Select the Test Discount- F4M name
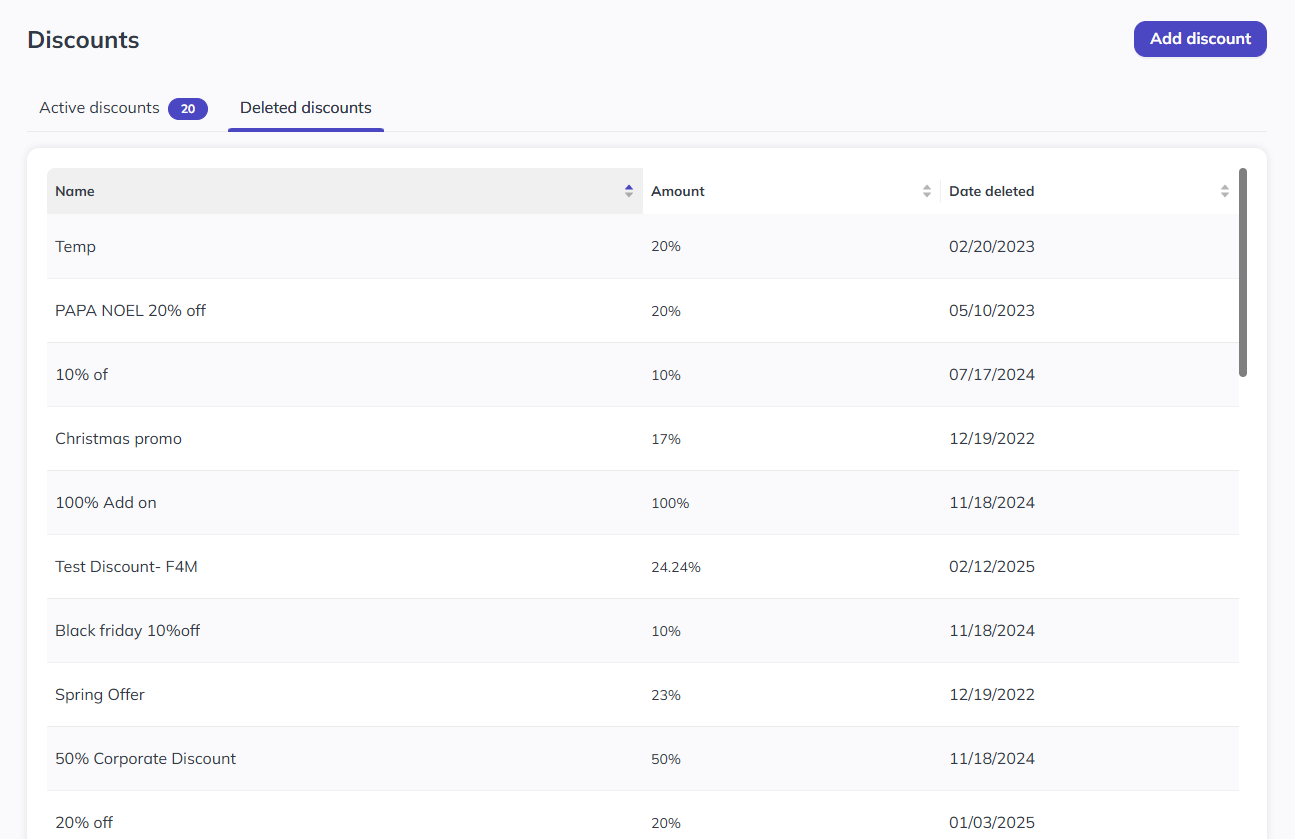Screen dimensions: 1295x839 coord(127,567)
